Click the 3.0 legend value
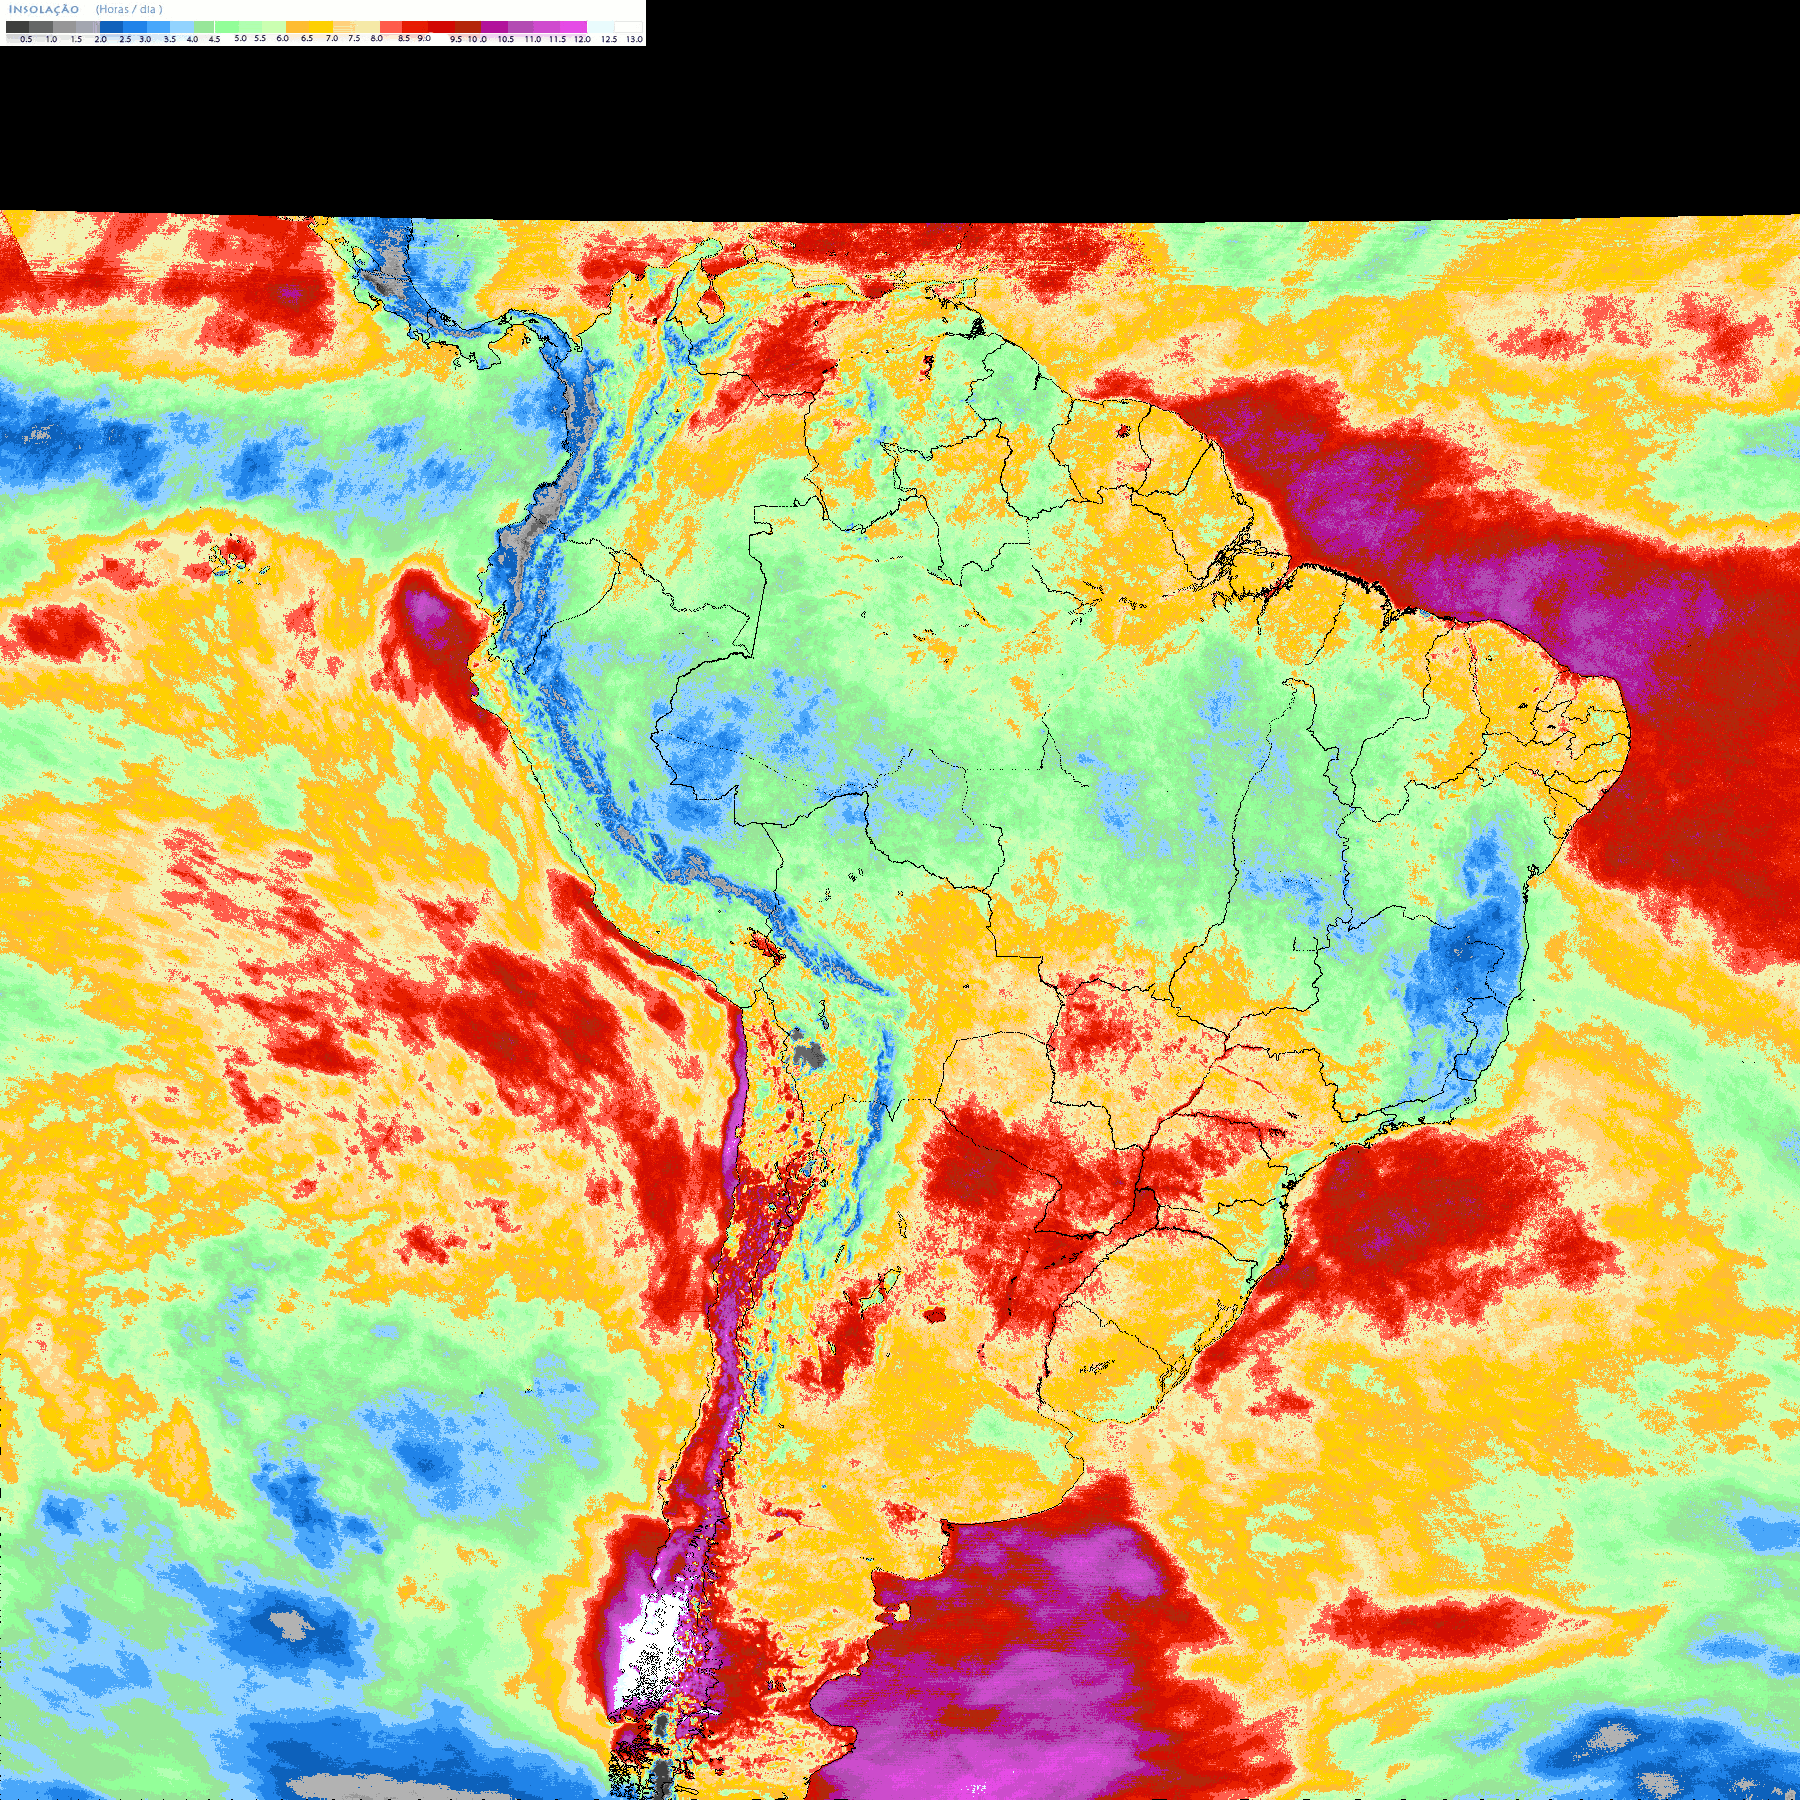Image resolution: width=1800 pixels, height=1800 pixels. [x=145, y=39]
